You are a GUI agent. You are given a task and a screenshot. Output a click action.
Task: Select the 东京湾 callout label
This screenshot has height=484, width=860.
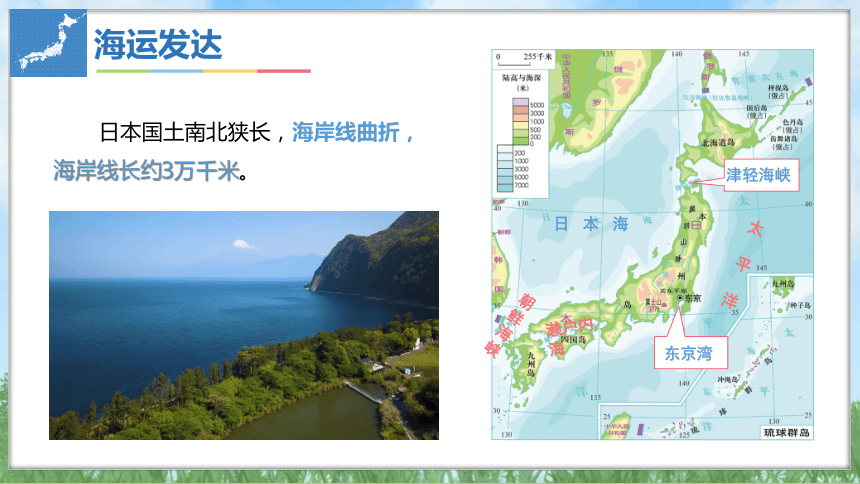(x=689, y=353)
